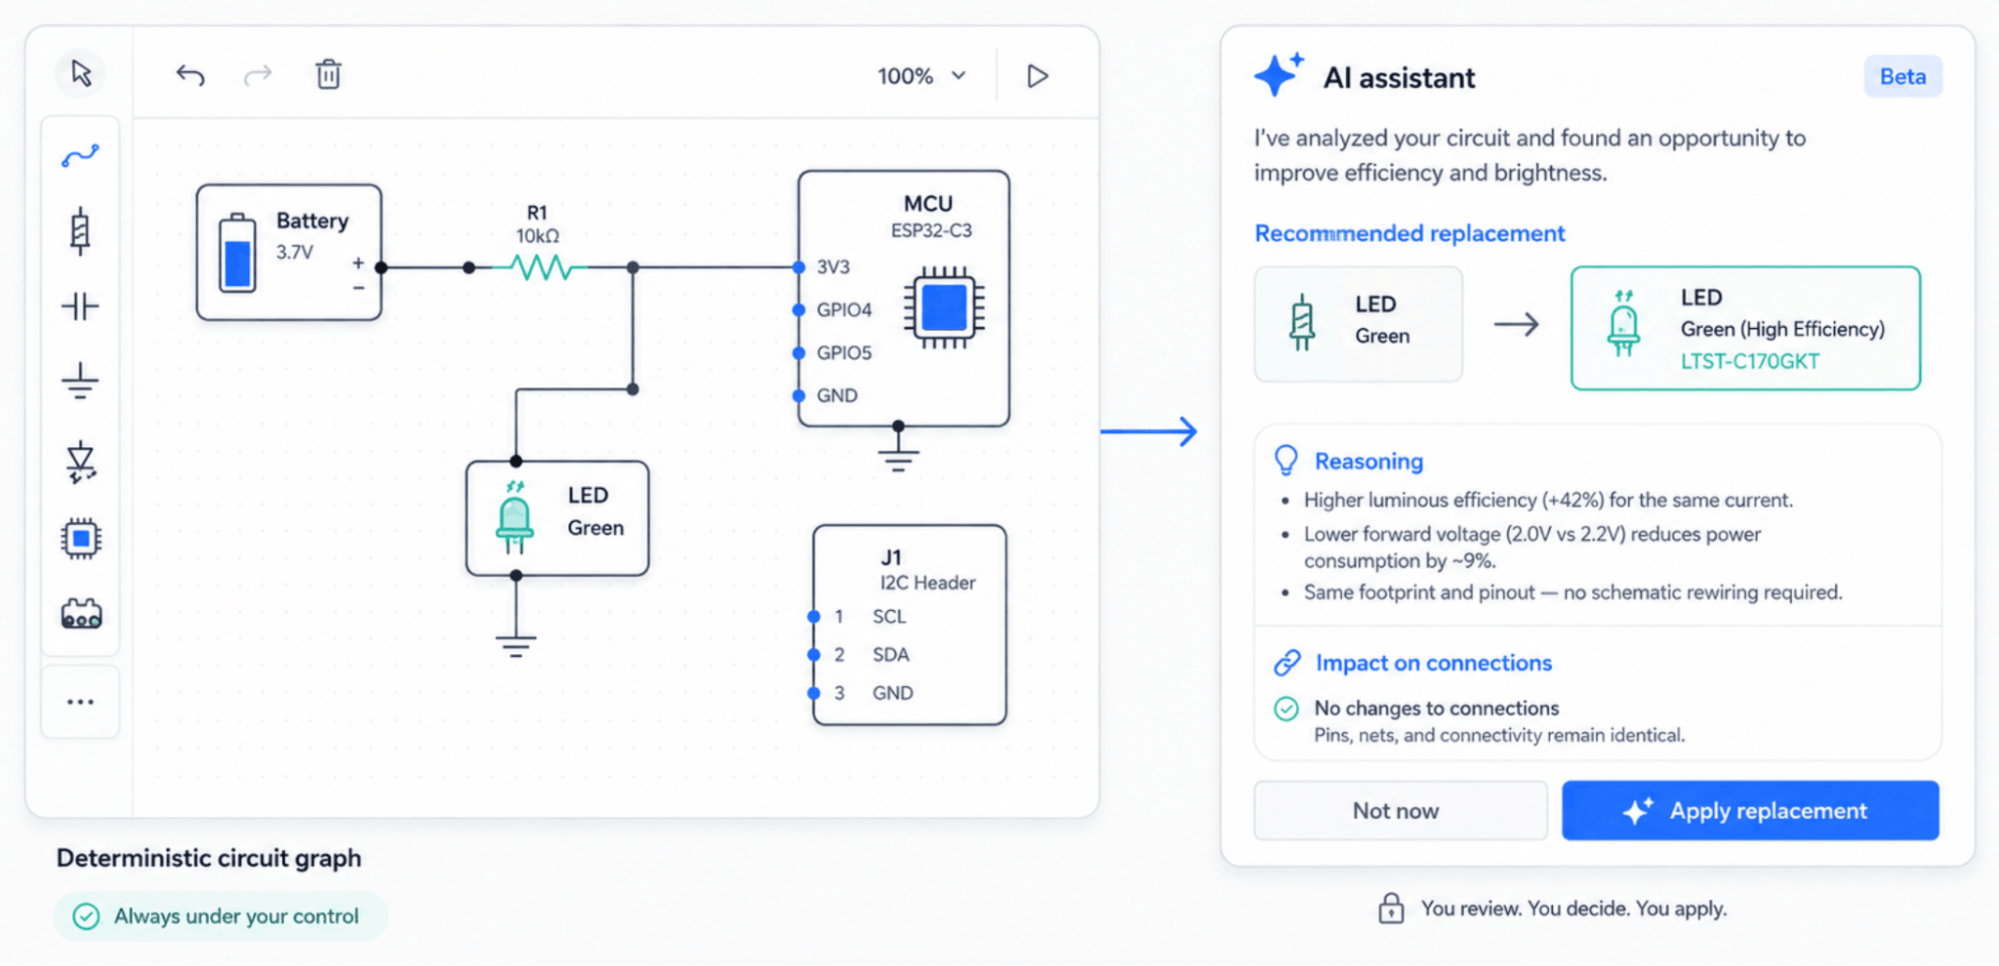This screenshot has width=1999, height=966.
Task: Click the LTST-C170GKT part number
Action: pyautogui.click(x=1750, y=362)
